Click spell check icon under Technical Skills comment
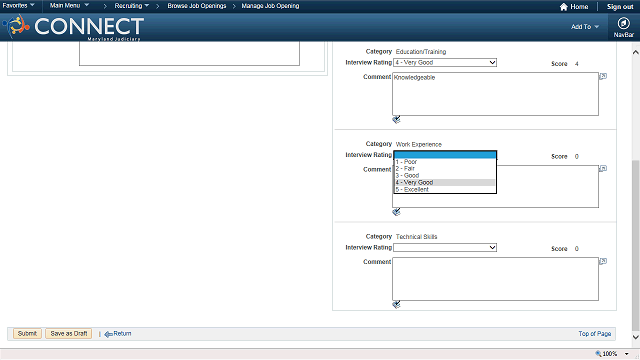 [x=396, y=304]
